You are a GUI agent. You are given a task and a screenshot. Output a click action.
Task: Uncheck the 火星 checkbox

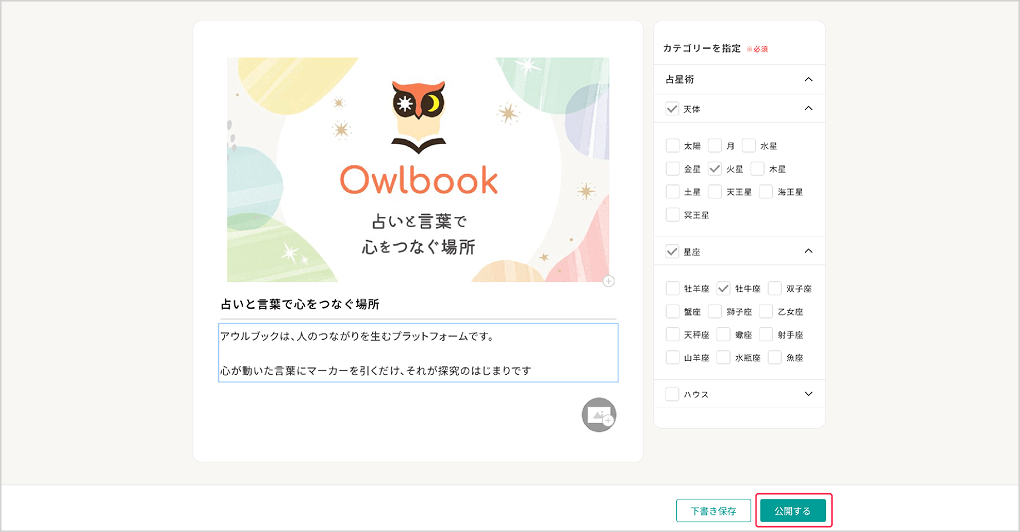pyautogui.click(x=715, y=168)
